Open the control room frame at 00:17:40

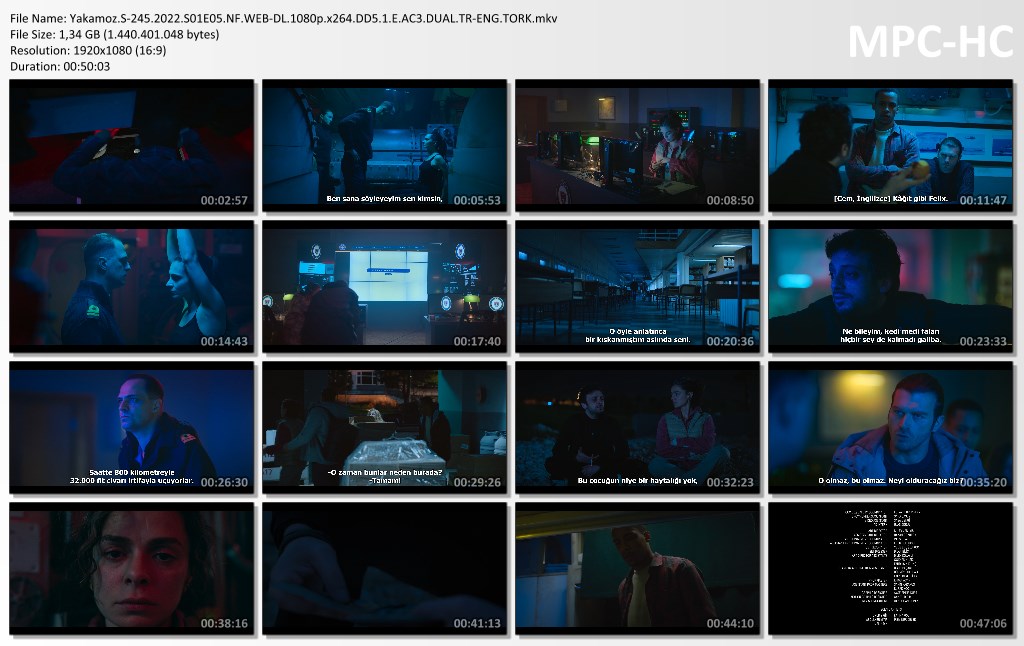pos(385,286)
